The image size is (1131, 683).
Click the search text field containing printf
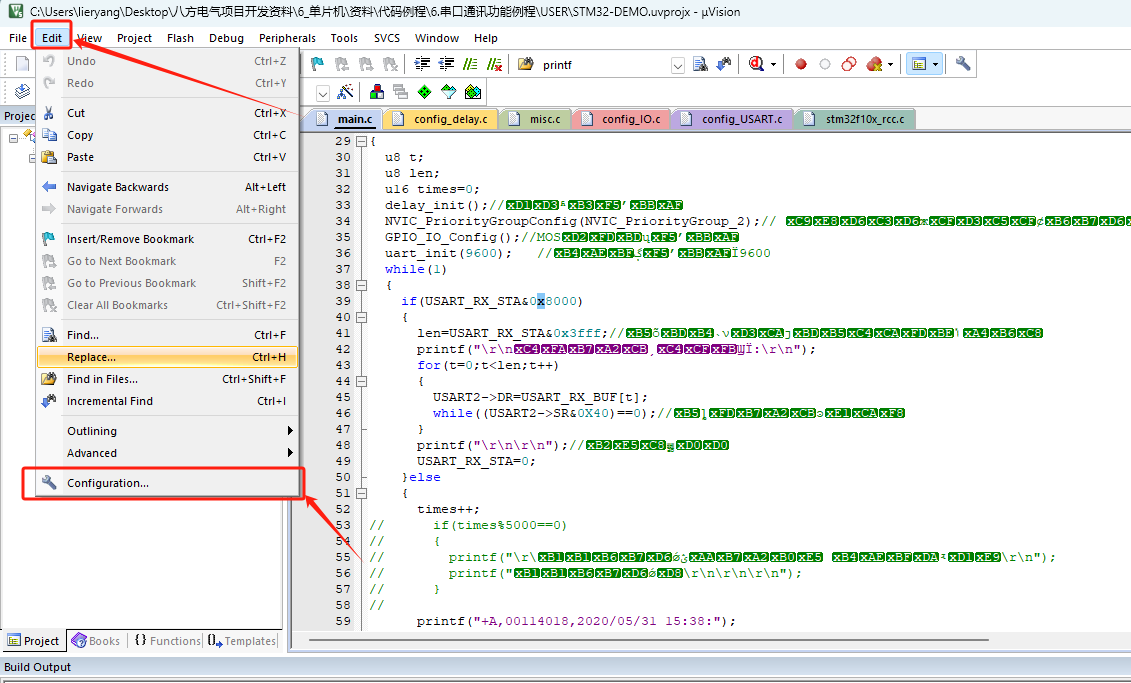604,65
